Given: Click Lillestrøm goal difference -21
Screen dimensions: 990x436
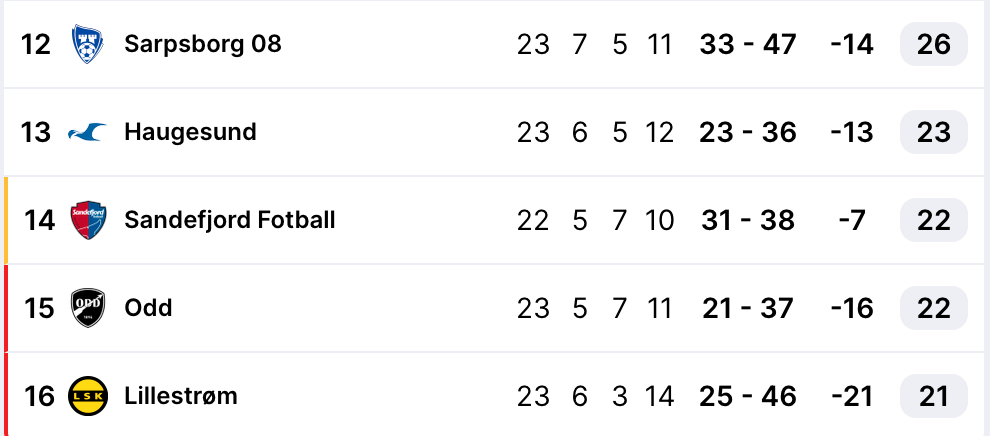Looking at the screenshot, I should click(x=851, y=396).
